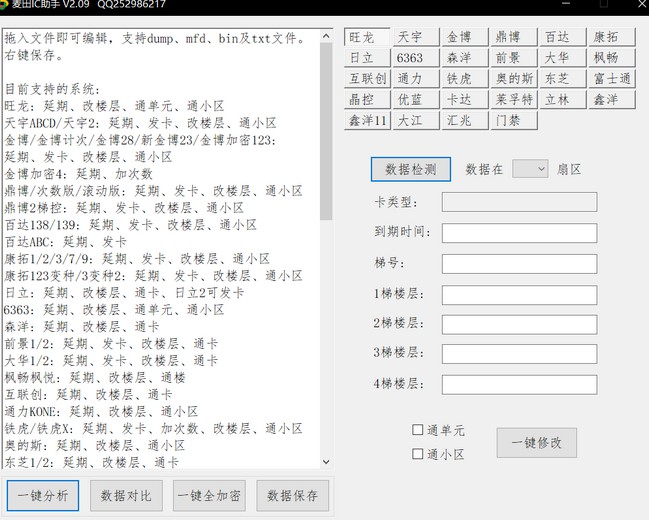The width and height of the screenshot is (649, 520).
Task: Select the 前景 button
Action: [514, 58]
